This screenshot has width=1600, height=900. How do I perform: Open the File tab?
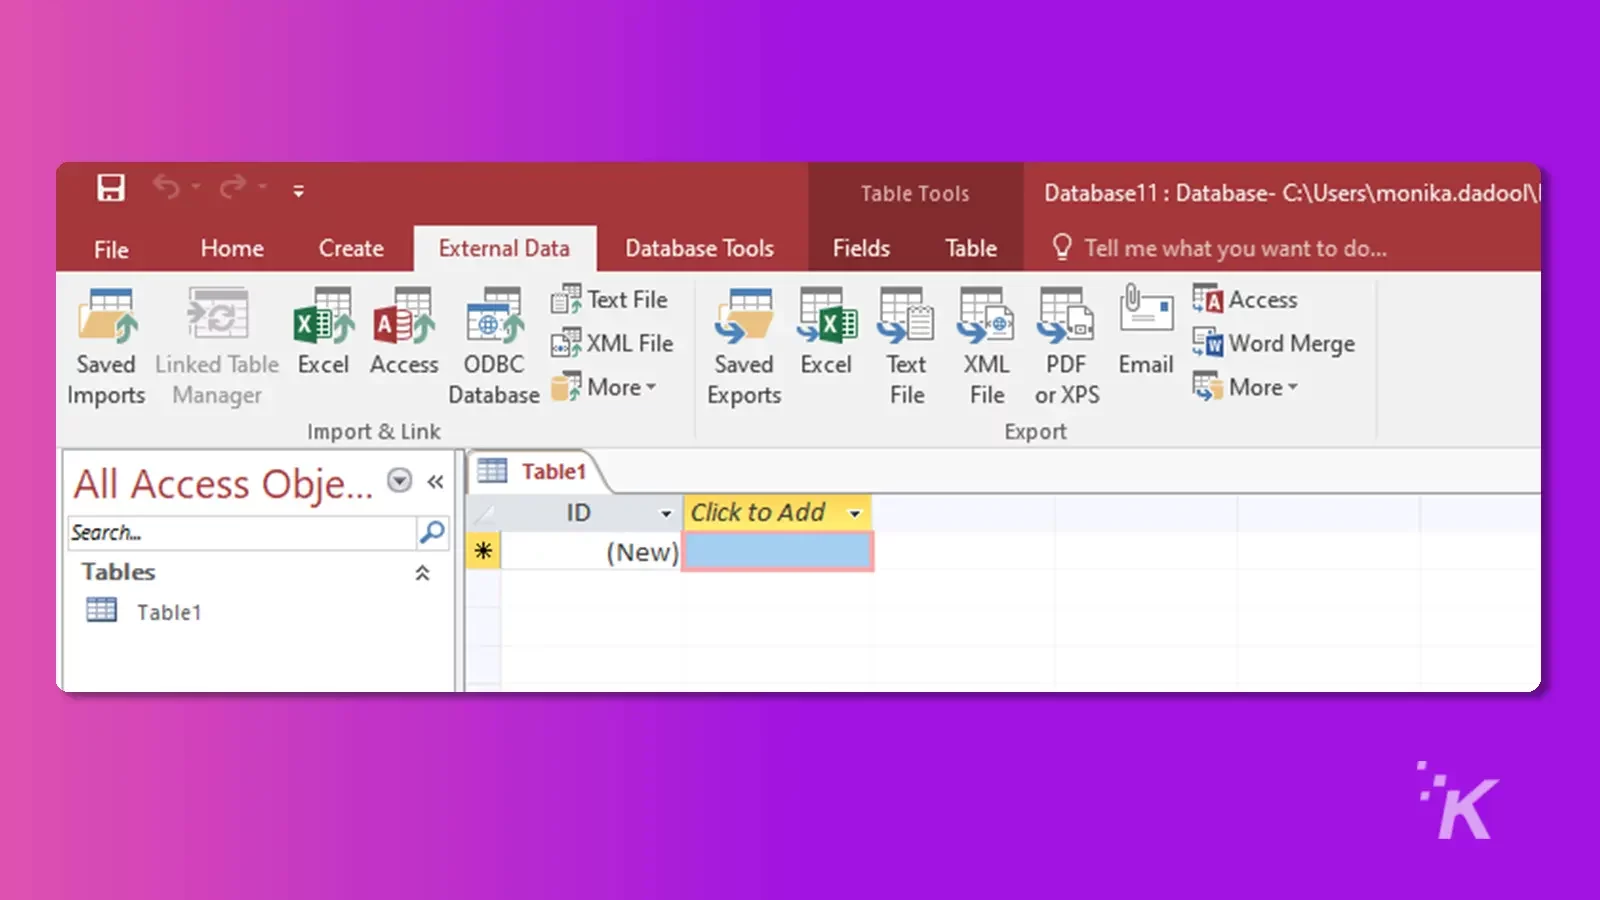click(111, 249)
